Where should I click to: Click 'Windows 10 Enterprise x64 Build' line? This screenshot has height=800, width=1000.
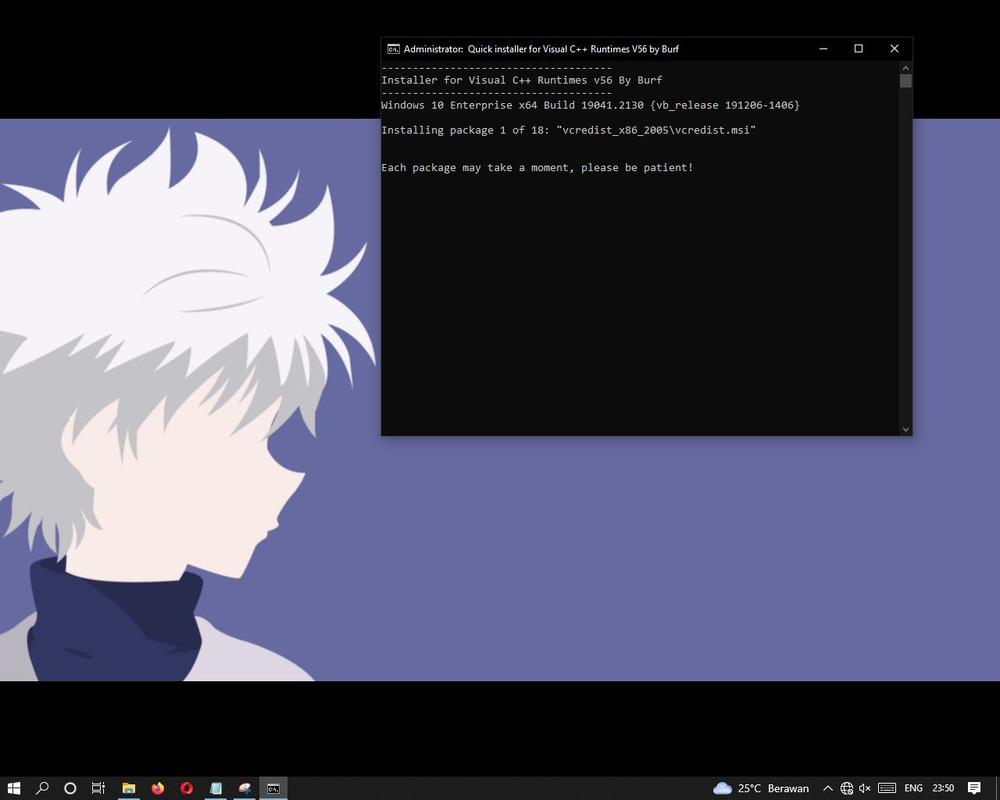[590, 105]
